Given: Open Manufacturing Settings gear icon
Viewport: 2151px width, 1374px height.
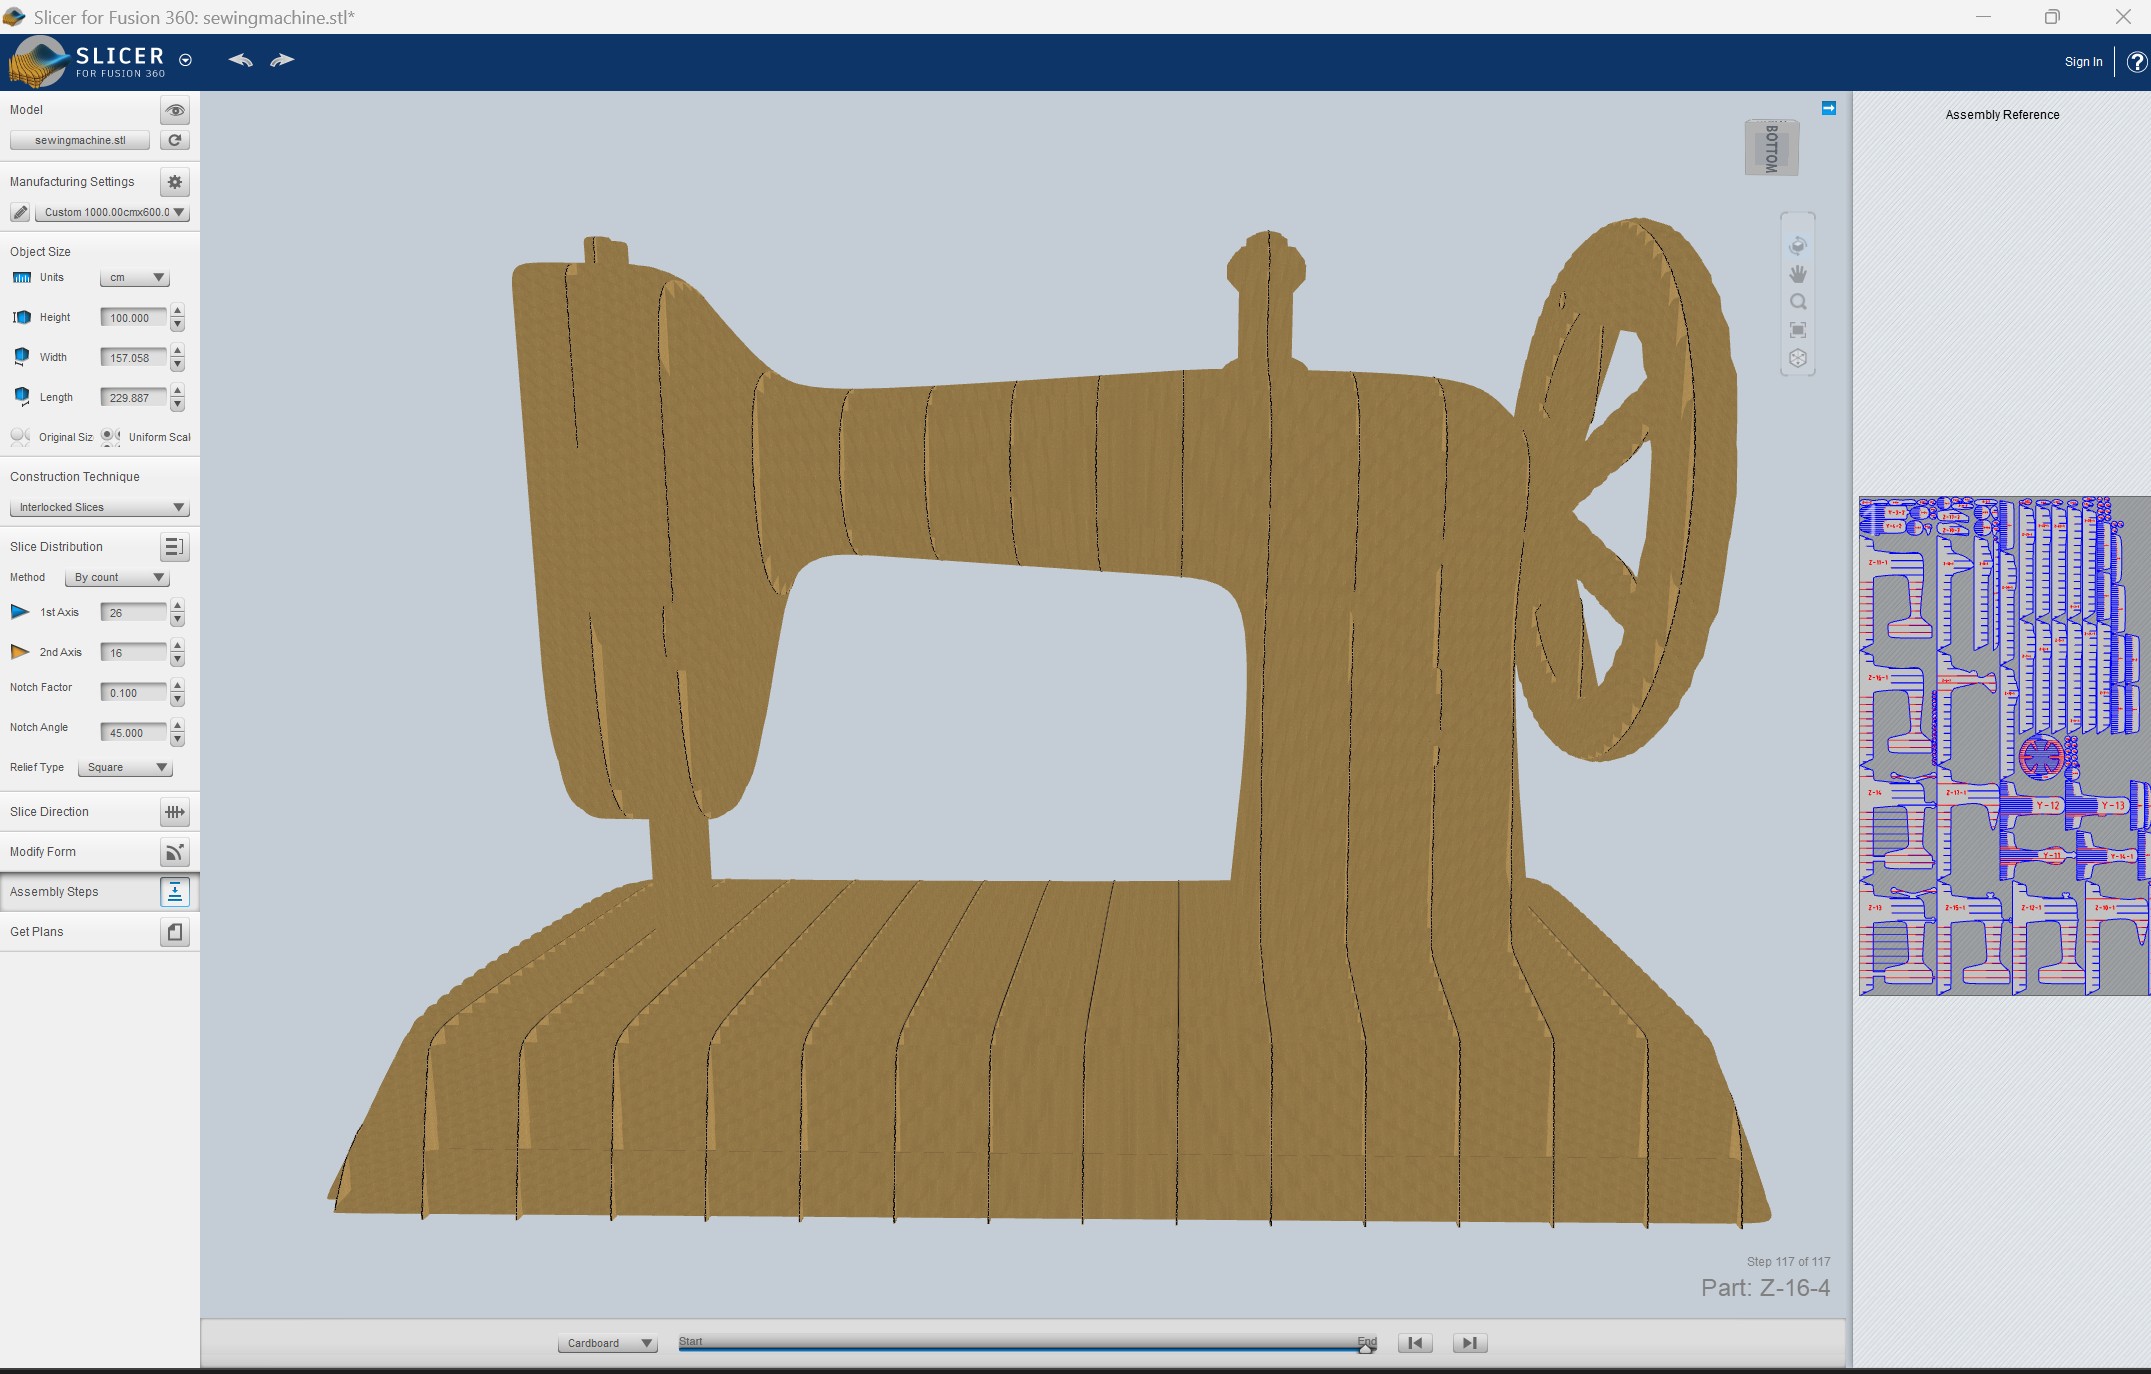Looking at the screenshot, I should coord(175,182).
